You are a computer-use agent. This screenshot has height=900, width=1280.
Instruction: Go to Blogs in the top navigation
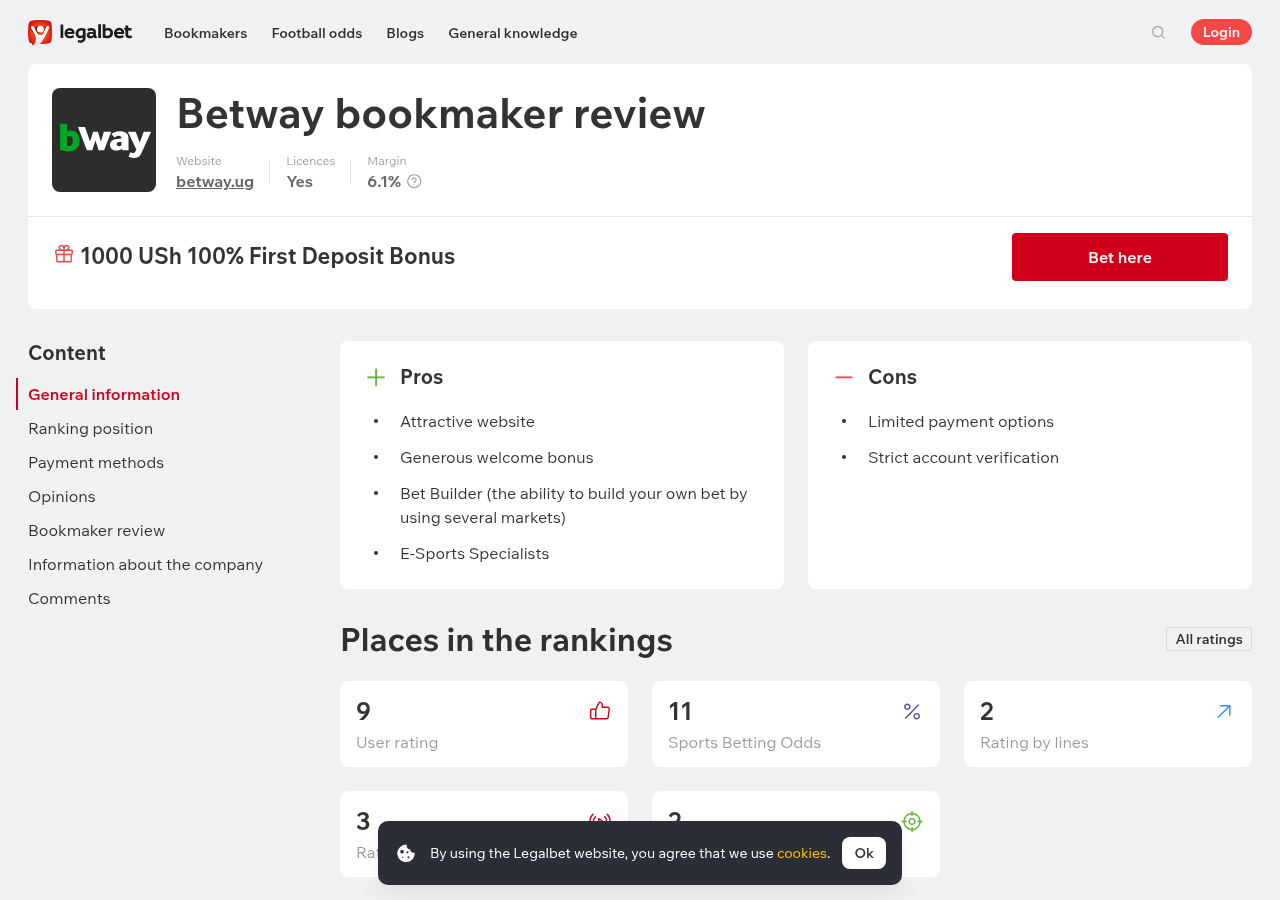click(405, 33)
